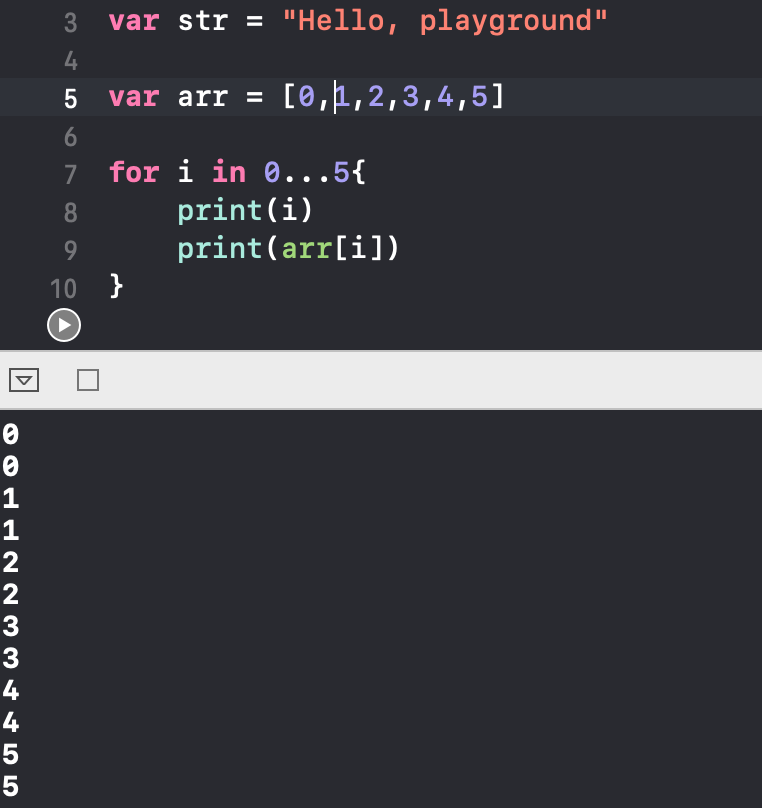
Task: Click the "Hello, playground" string literal
Action: click(x=445, y=22)
